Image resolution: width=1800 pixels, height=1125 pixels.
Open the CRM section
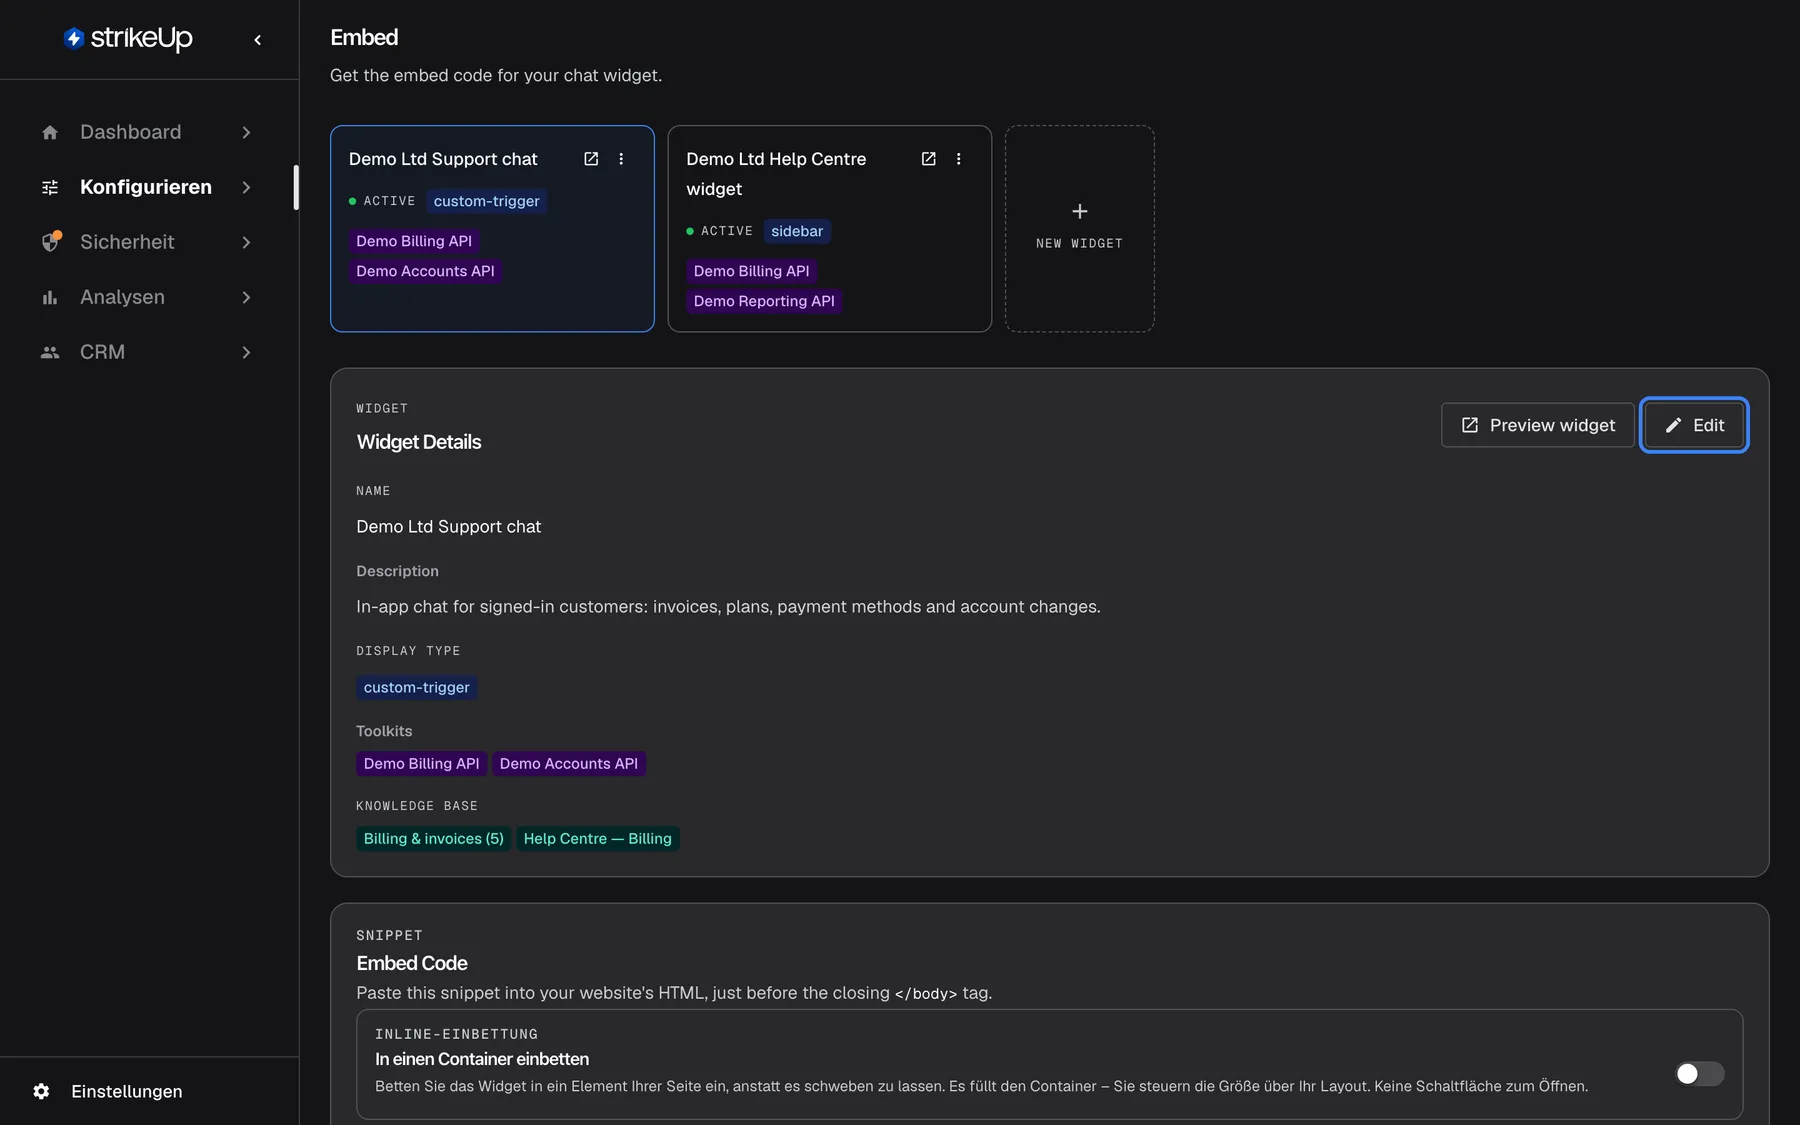[148, 352]
